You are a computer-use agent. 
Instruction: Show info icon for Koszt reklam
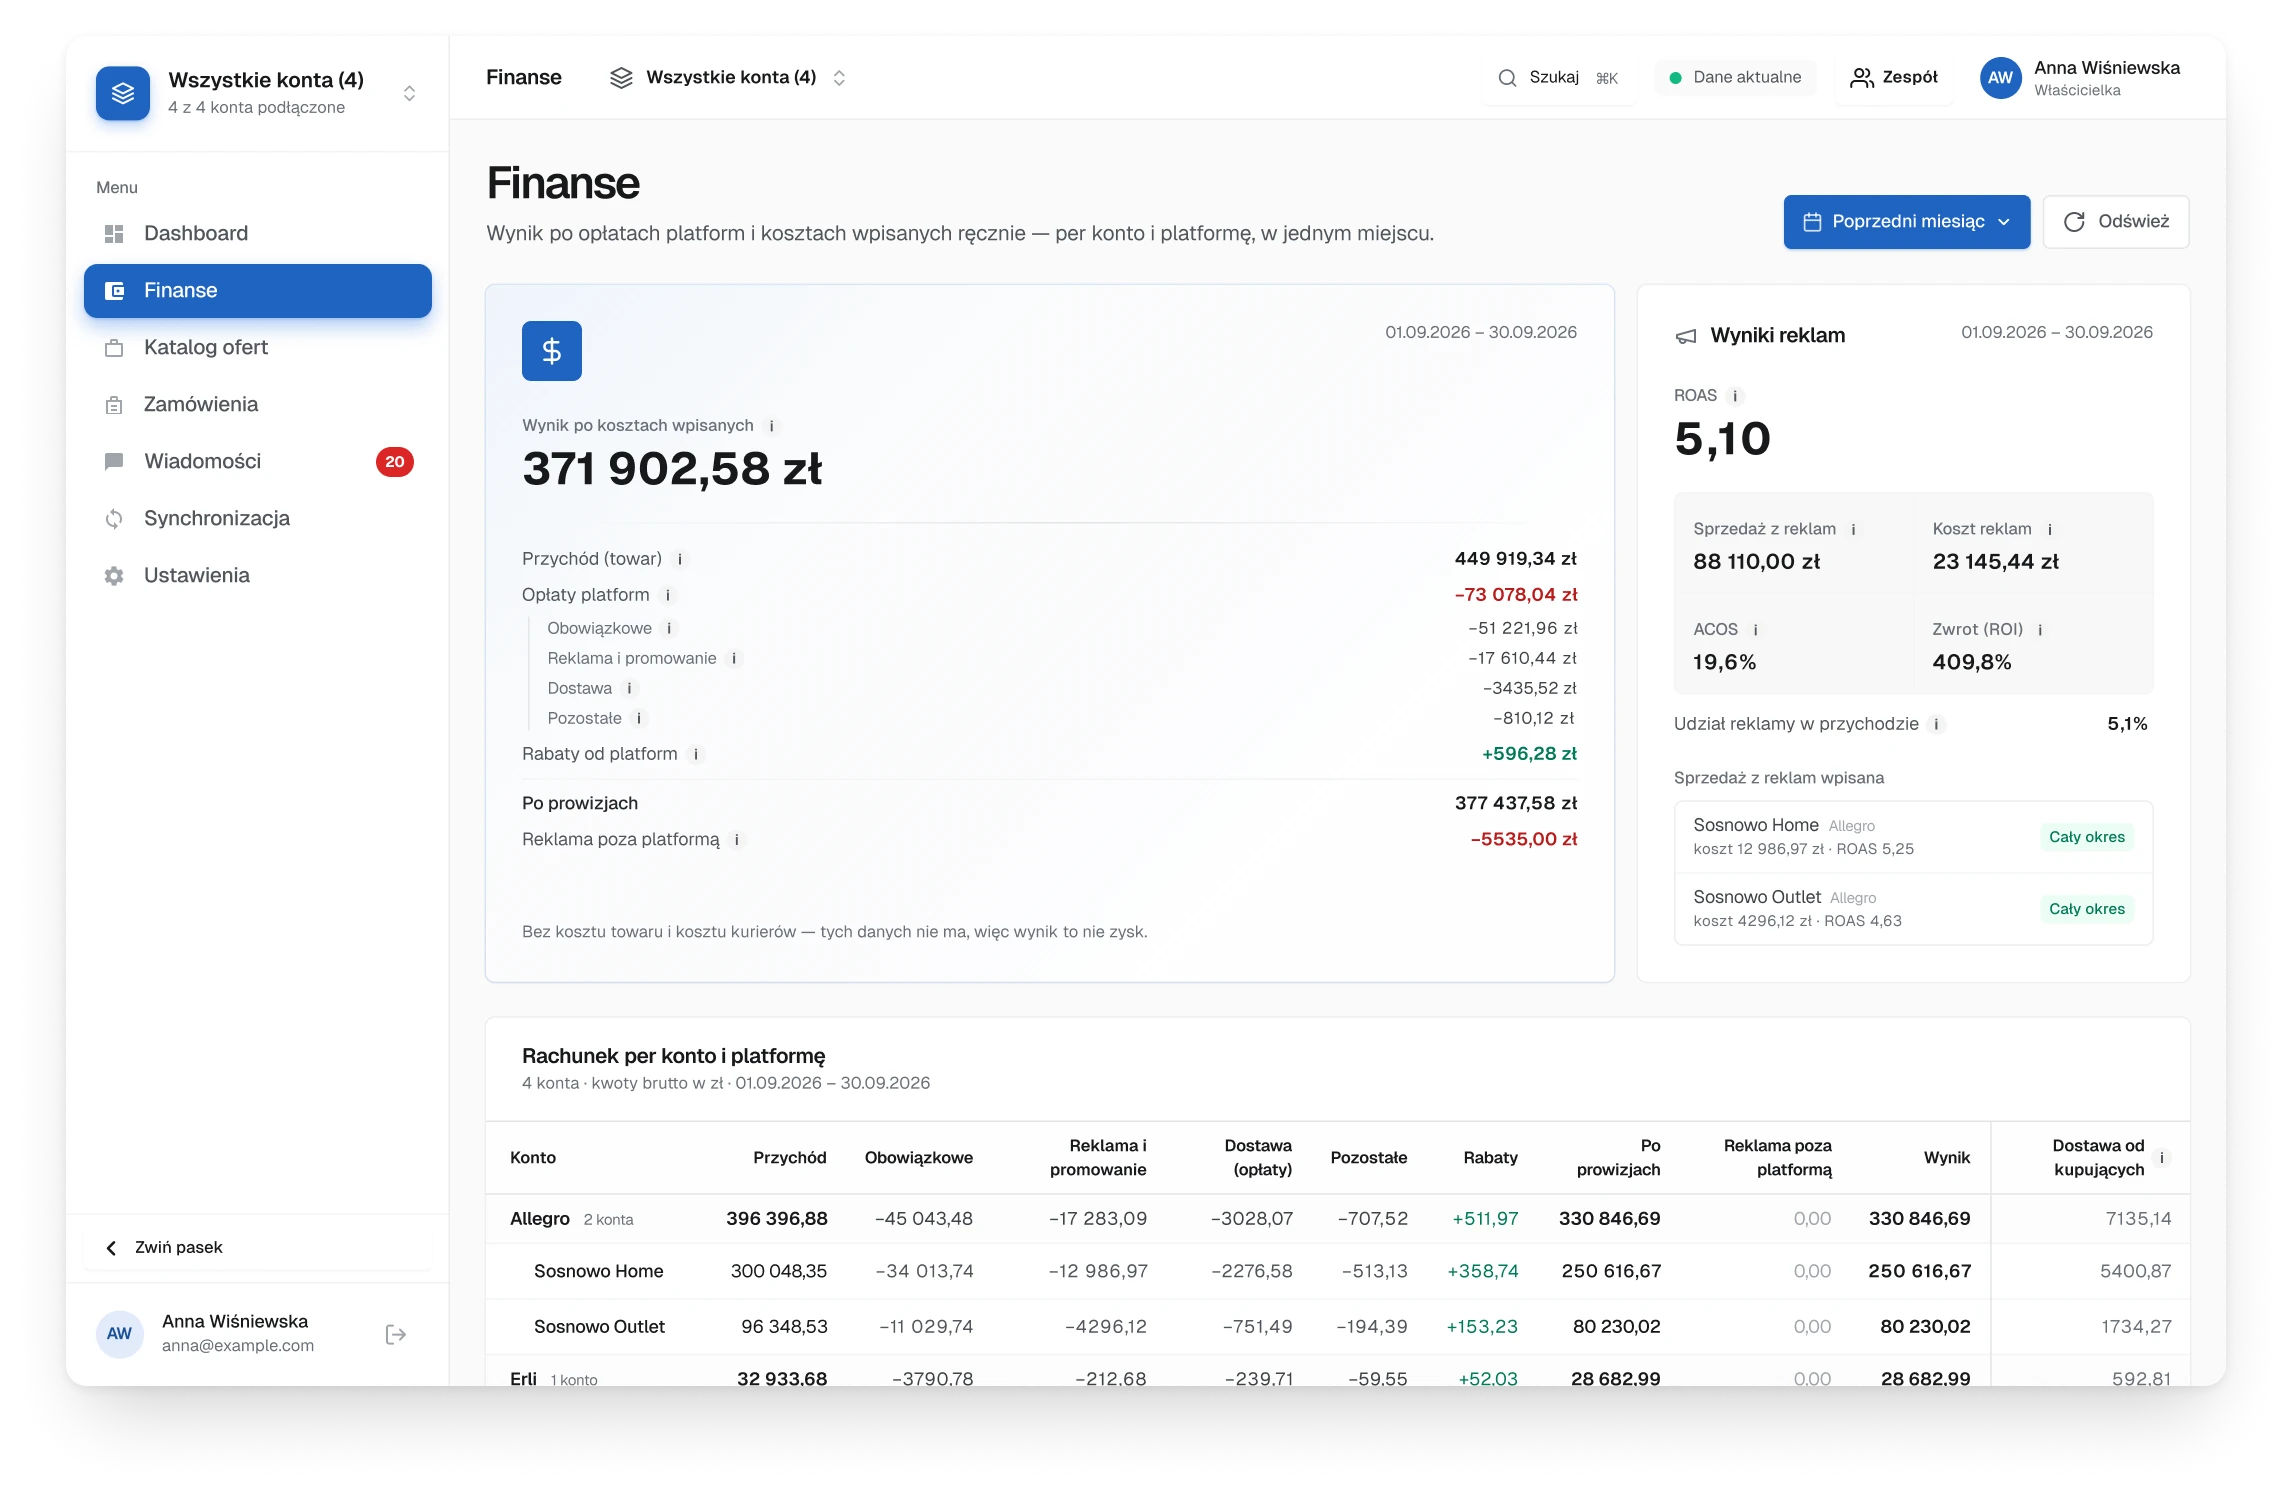point(2049,530)
